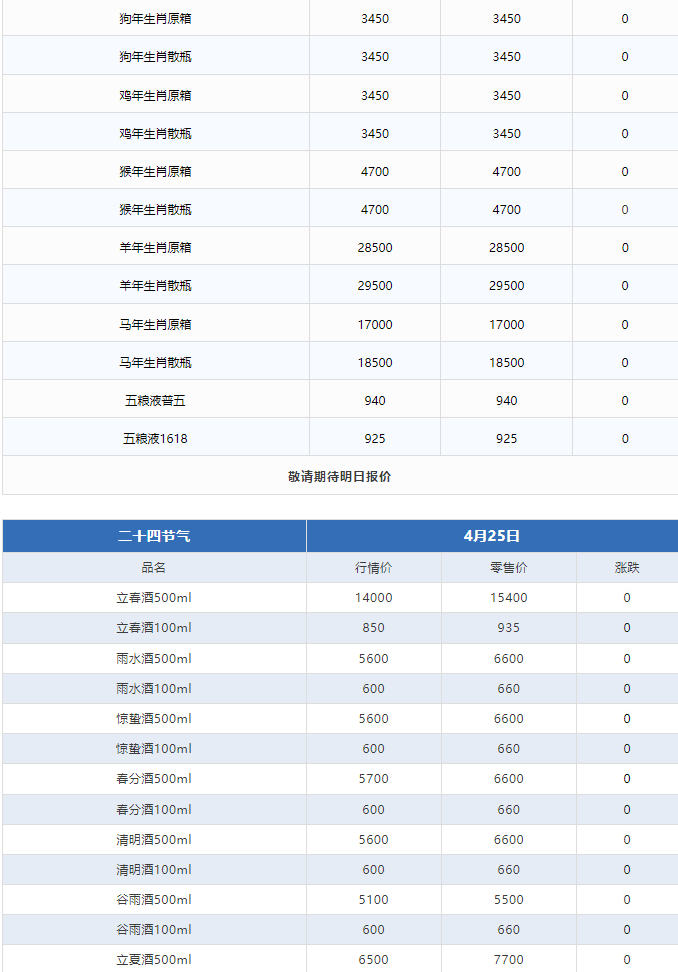Select the 立春酒500ml row name
Screen dimensions: 678x972
click(154, 598)
